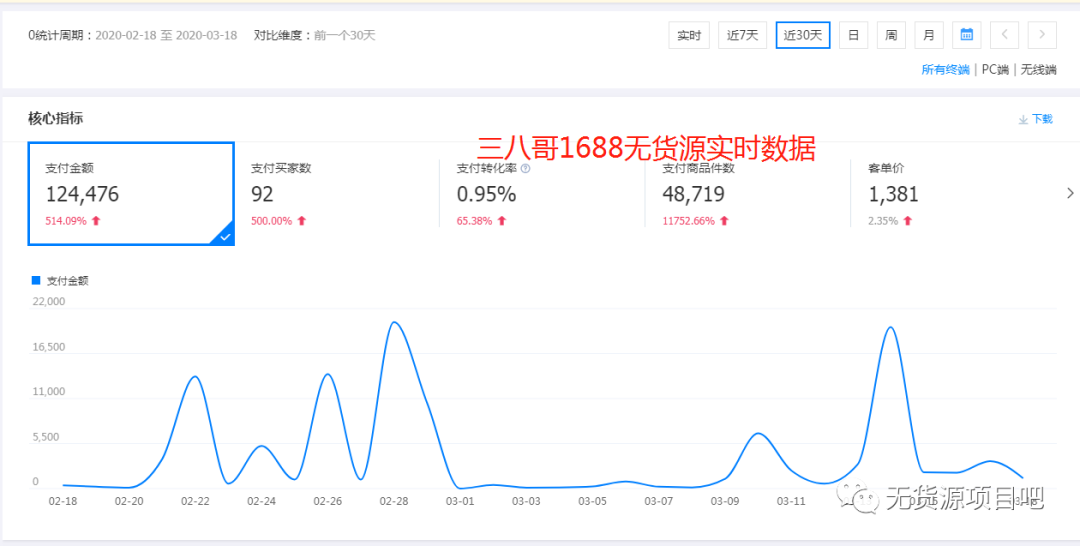Click the blue checkmark on 支付金额 card
Image resolution: width=1080 pixels, height=546 pixels.
(225, 236)
